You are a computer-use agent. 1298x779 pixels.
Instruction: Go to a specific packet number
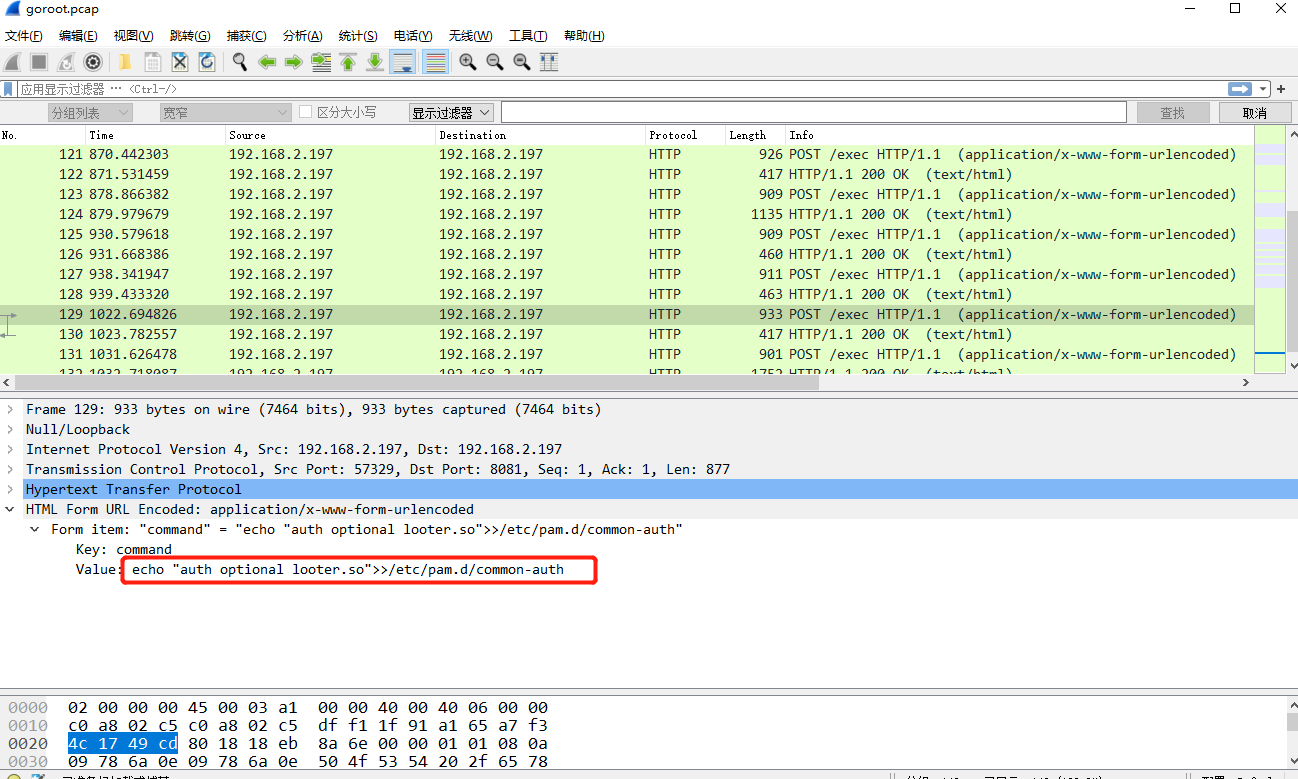321,62
